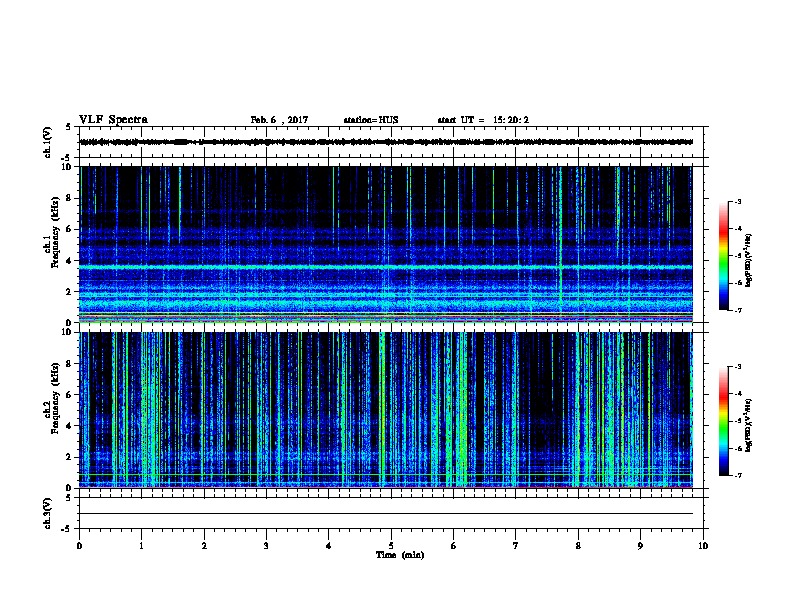792x612 pixels.
Task: Click the ch.2 frequency tick "8"
Action: click(69, 364)
